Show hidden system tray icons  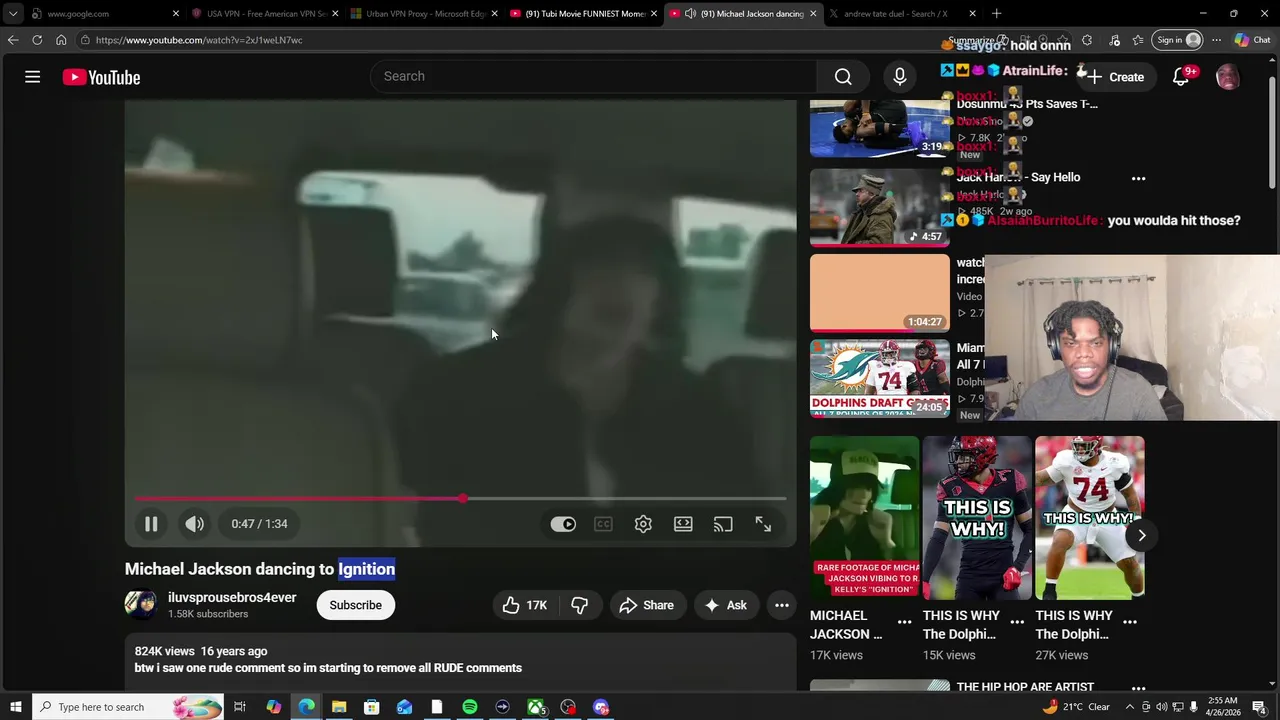click(1130, 707)
